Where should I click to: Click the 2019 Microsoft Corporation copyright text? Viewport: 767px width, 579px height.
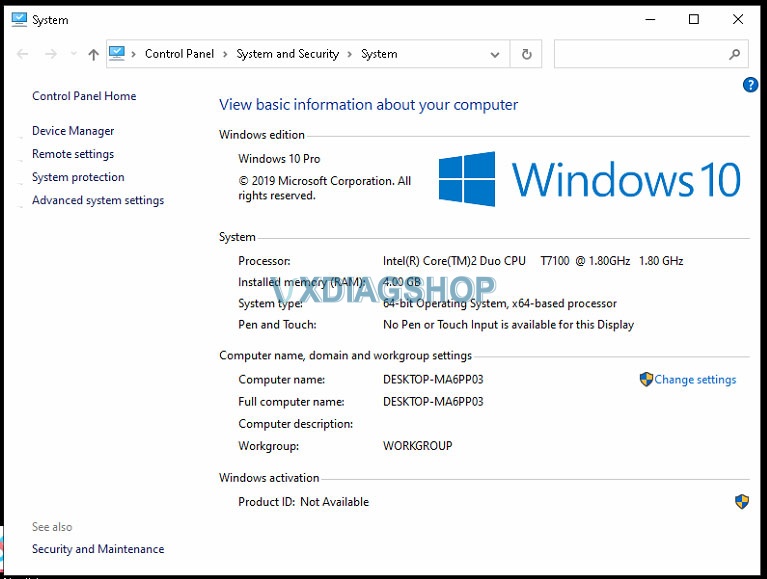point(325,188)
